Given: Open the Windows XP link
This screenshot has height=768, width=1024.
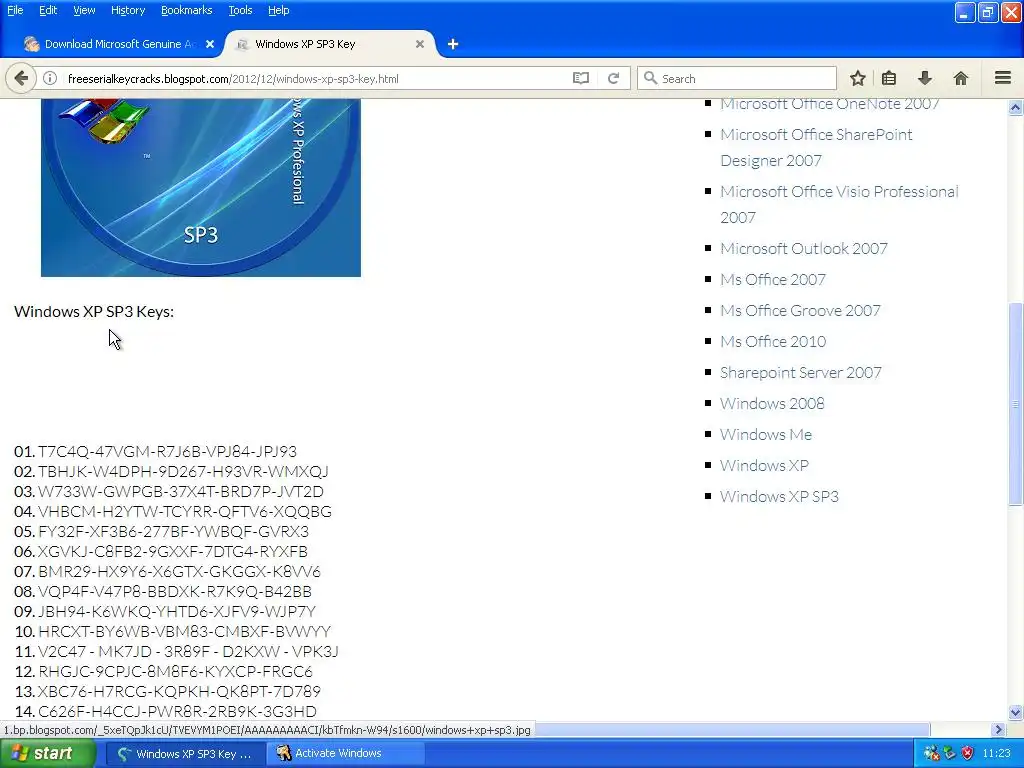Looking at the screenshot, I should point(764,466).
